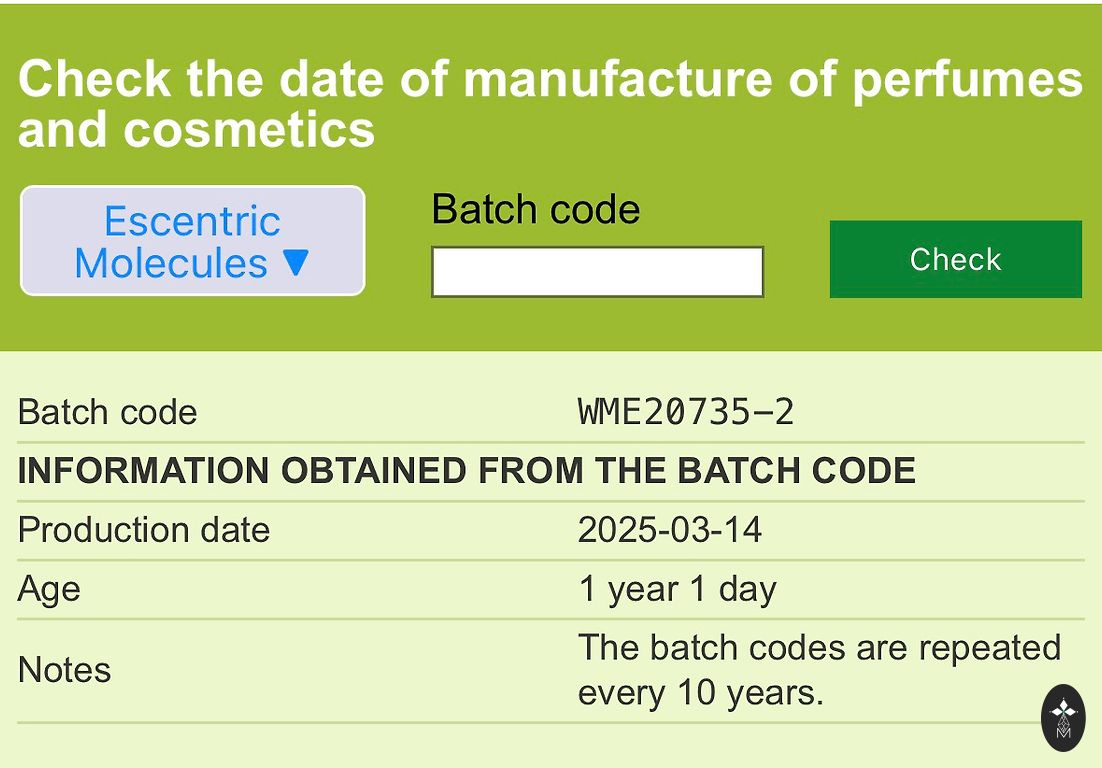Click the word cosmetics in the heading
This screenshot has width=1102, height=768.
pos(249,130)
